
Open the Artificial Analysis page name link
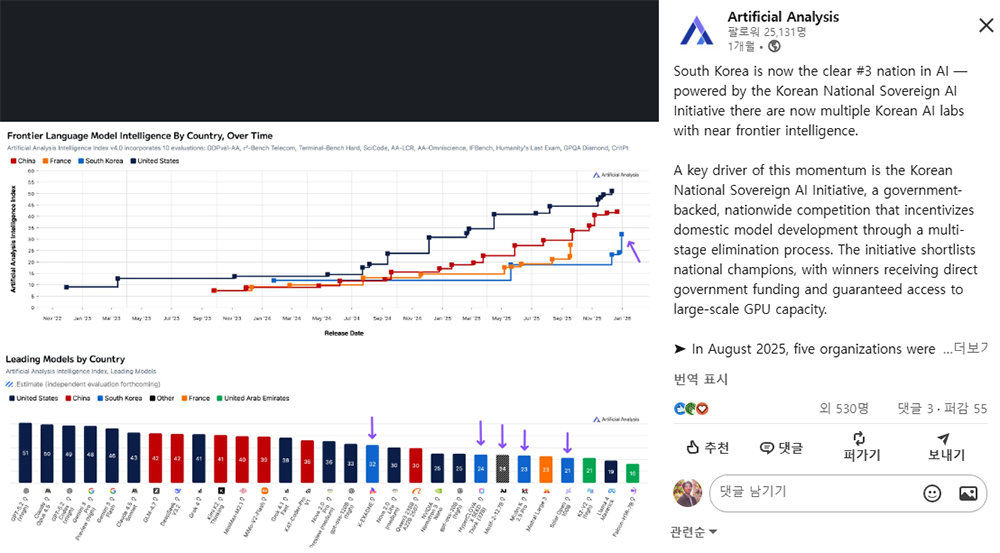[x=783, y=17]
